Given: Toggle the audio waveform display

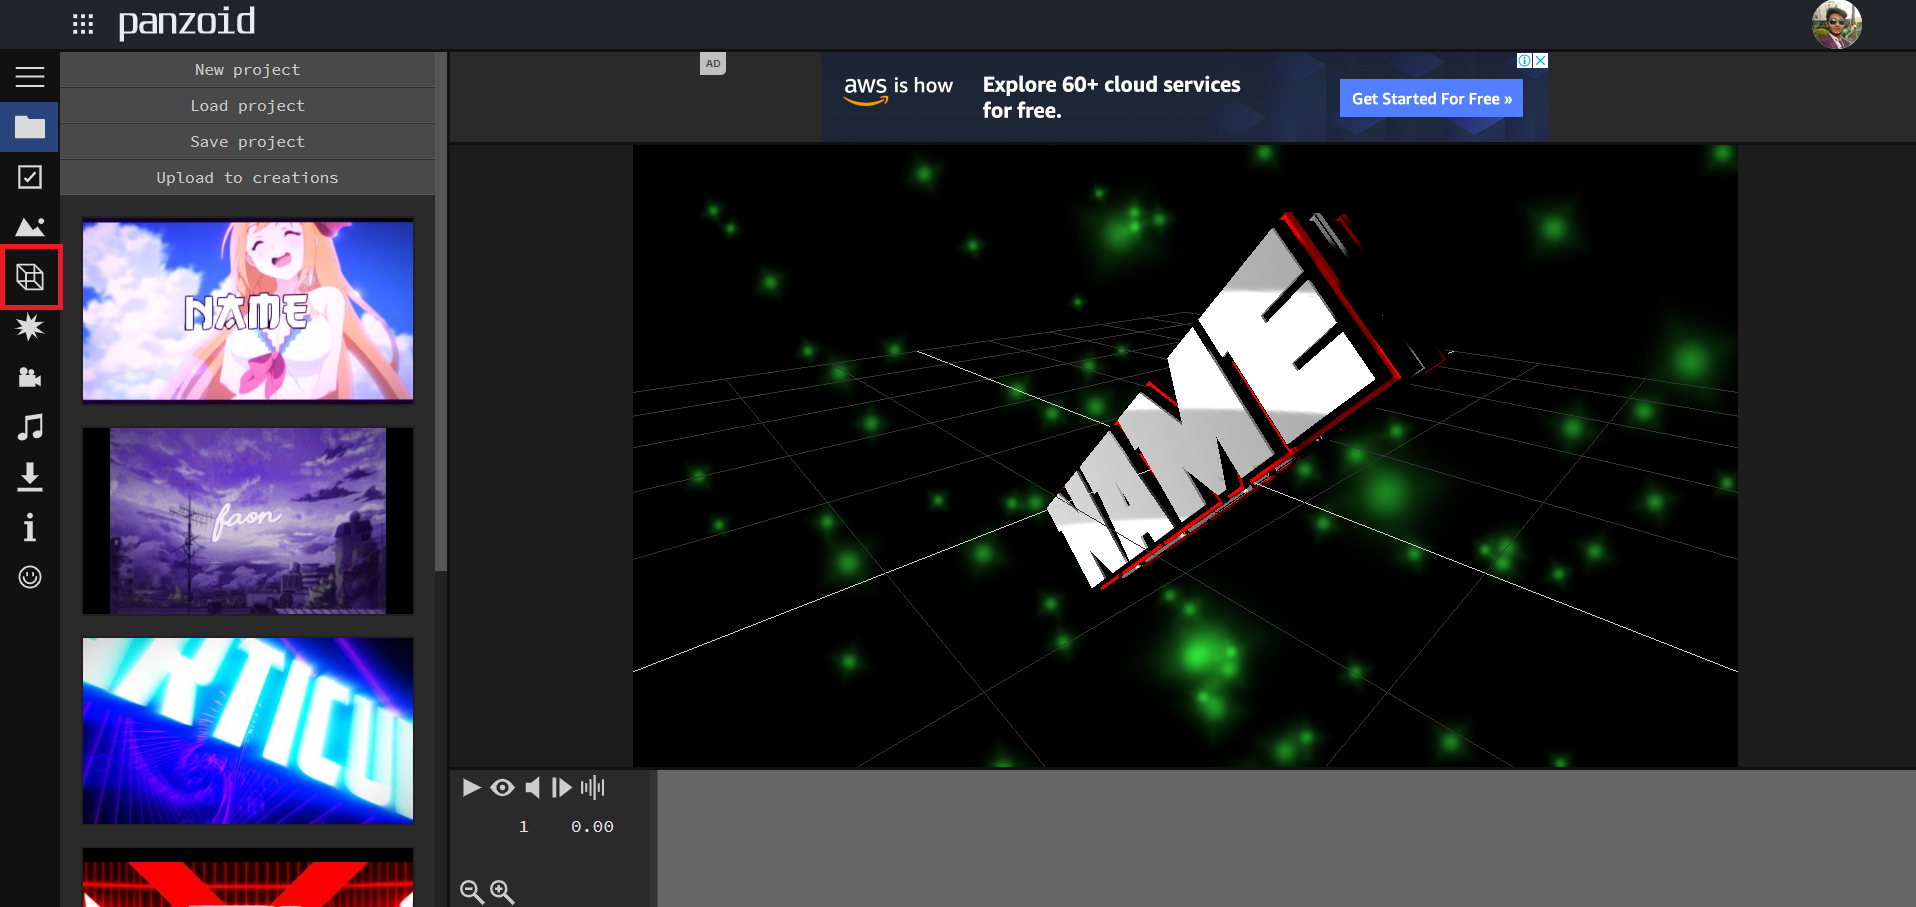Looking at the screenshot, I should point(593,788).
